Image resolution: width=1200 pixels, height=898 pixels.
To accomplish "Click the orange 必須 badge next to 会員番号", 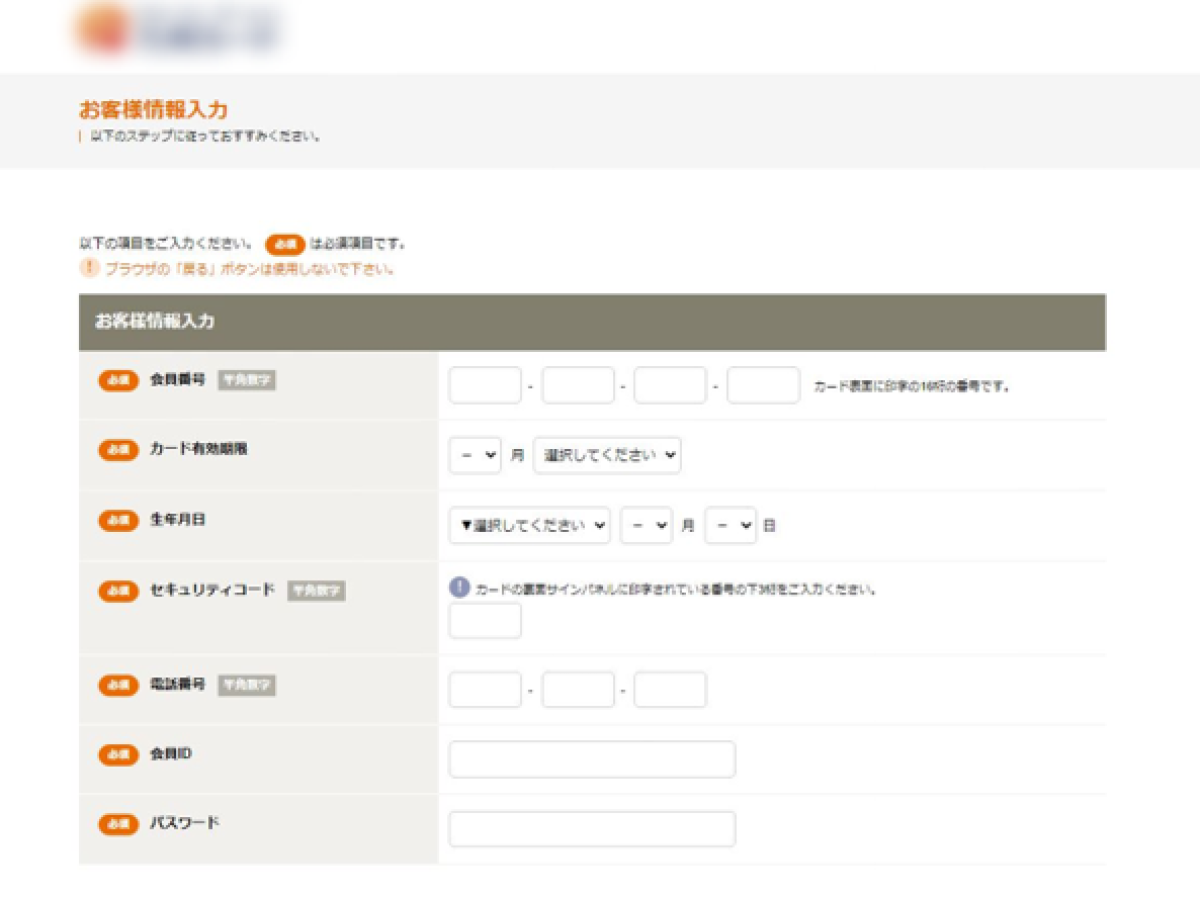I will 118,380.
